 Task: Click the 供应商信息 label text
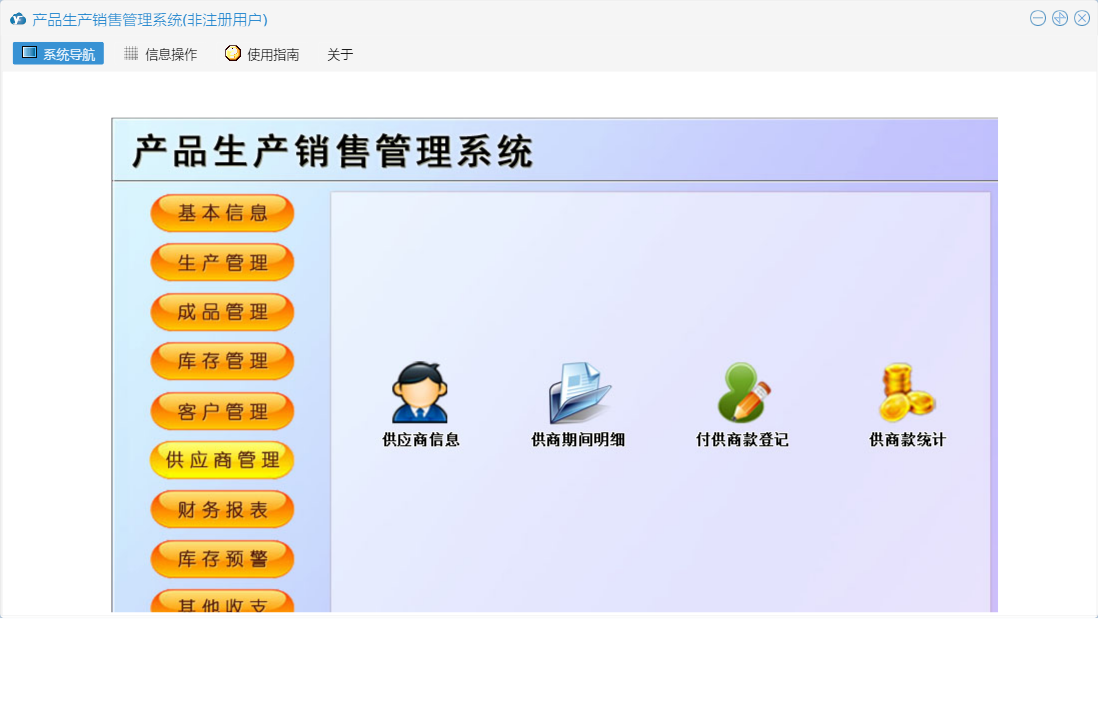click(x=421, y=440)
